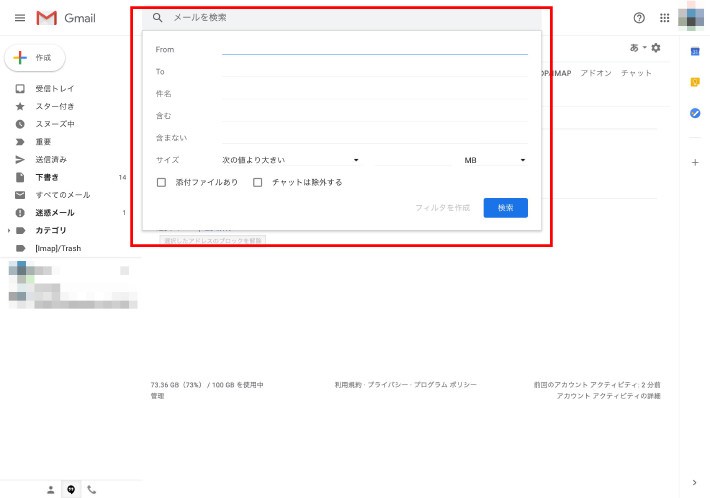Viewport: 710px width, 498px height.
Task: Click the search magnifier icon
Action: click(x=157, y=18)
